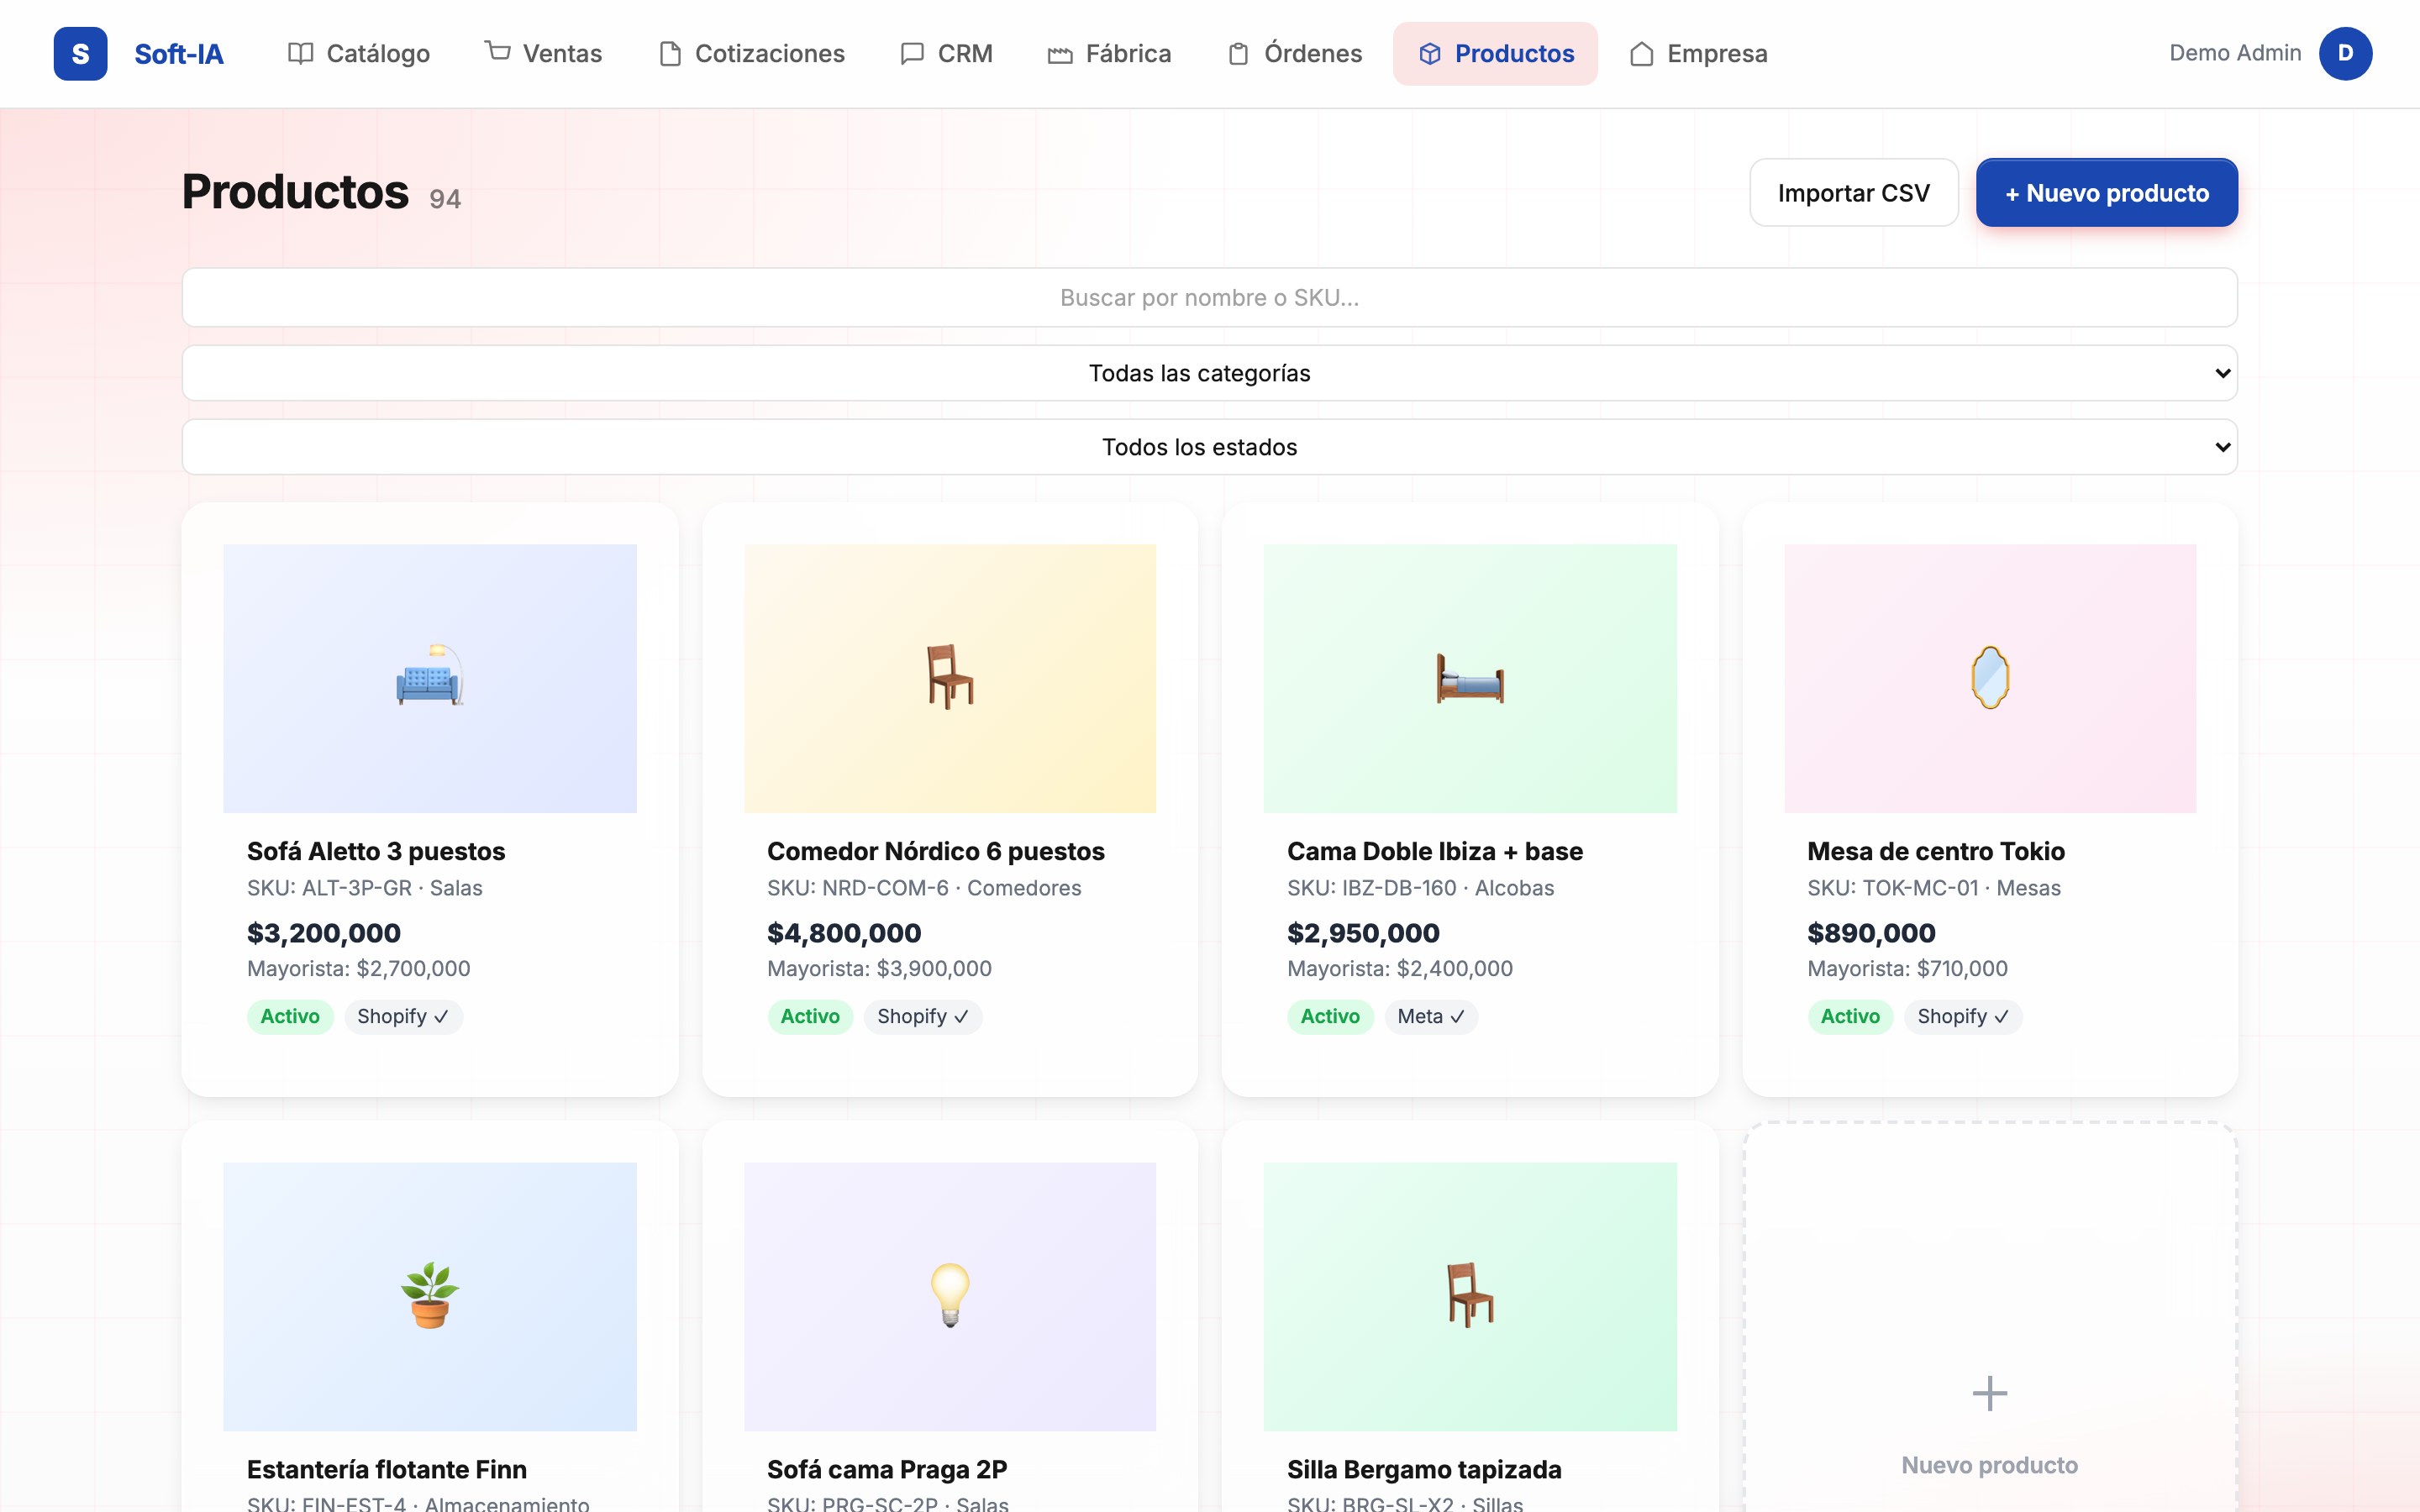
Task: Open Estantería flotante Finn title
Action: (387, 1469)
